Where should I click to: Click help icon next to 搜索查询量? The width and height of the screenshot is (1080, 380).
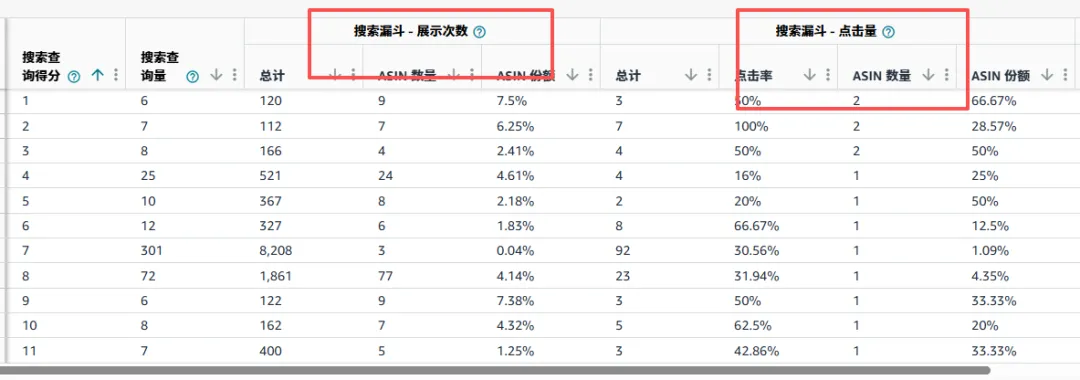pyautogui.click(x=193, y=77)
